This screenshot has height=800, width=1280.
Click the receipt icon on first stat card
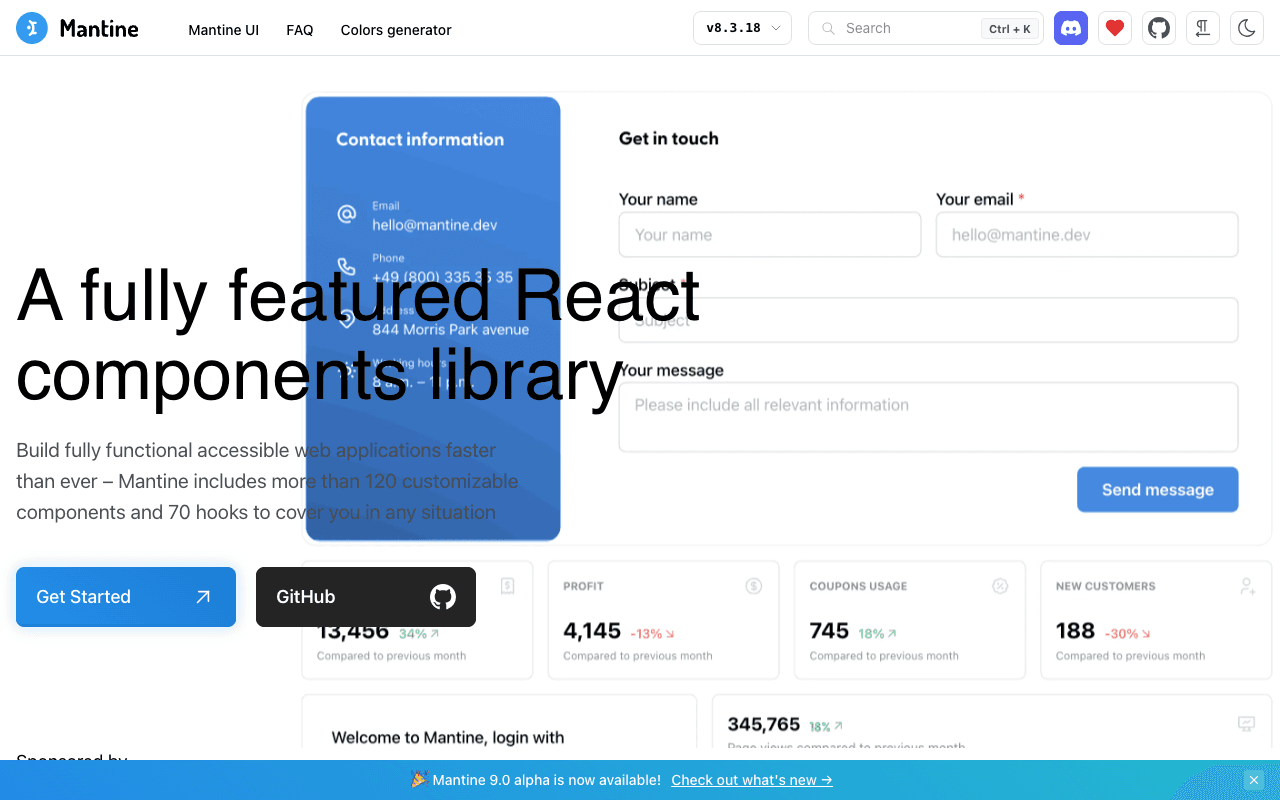point(507,586)
